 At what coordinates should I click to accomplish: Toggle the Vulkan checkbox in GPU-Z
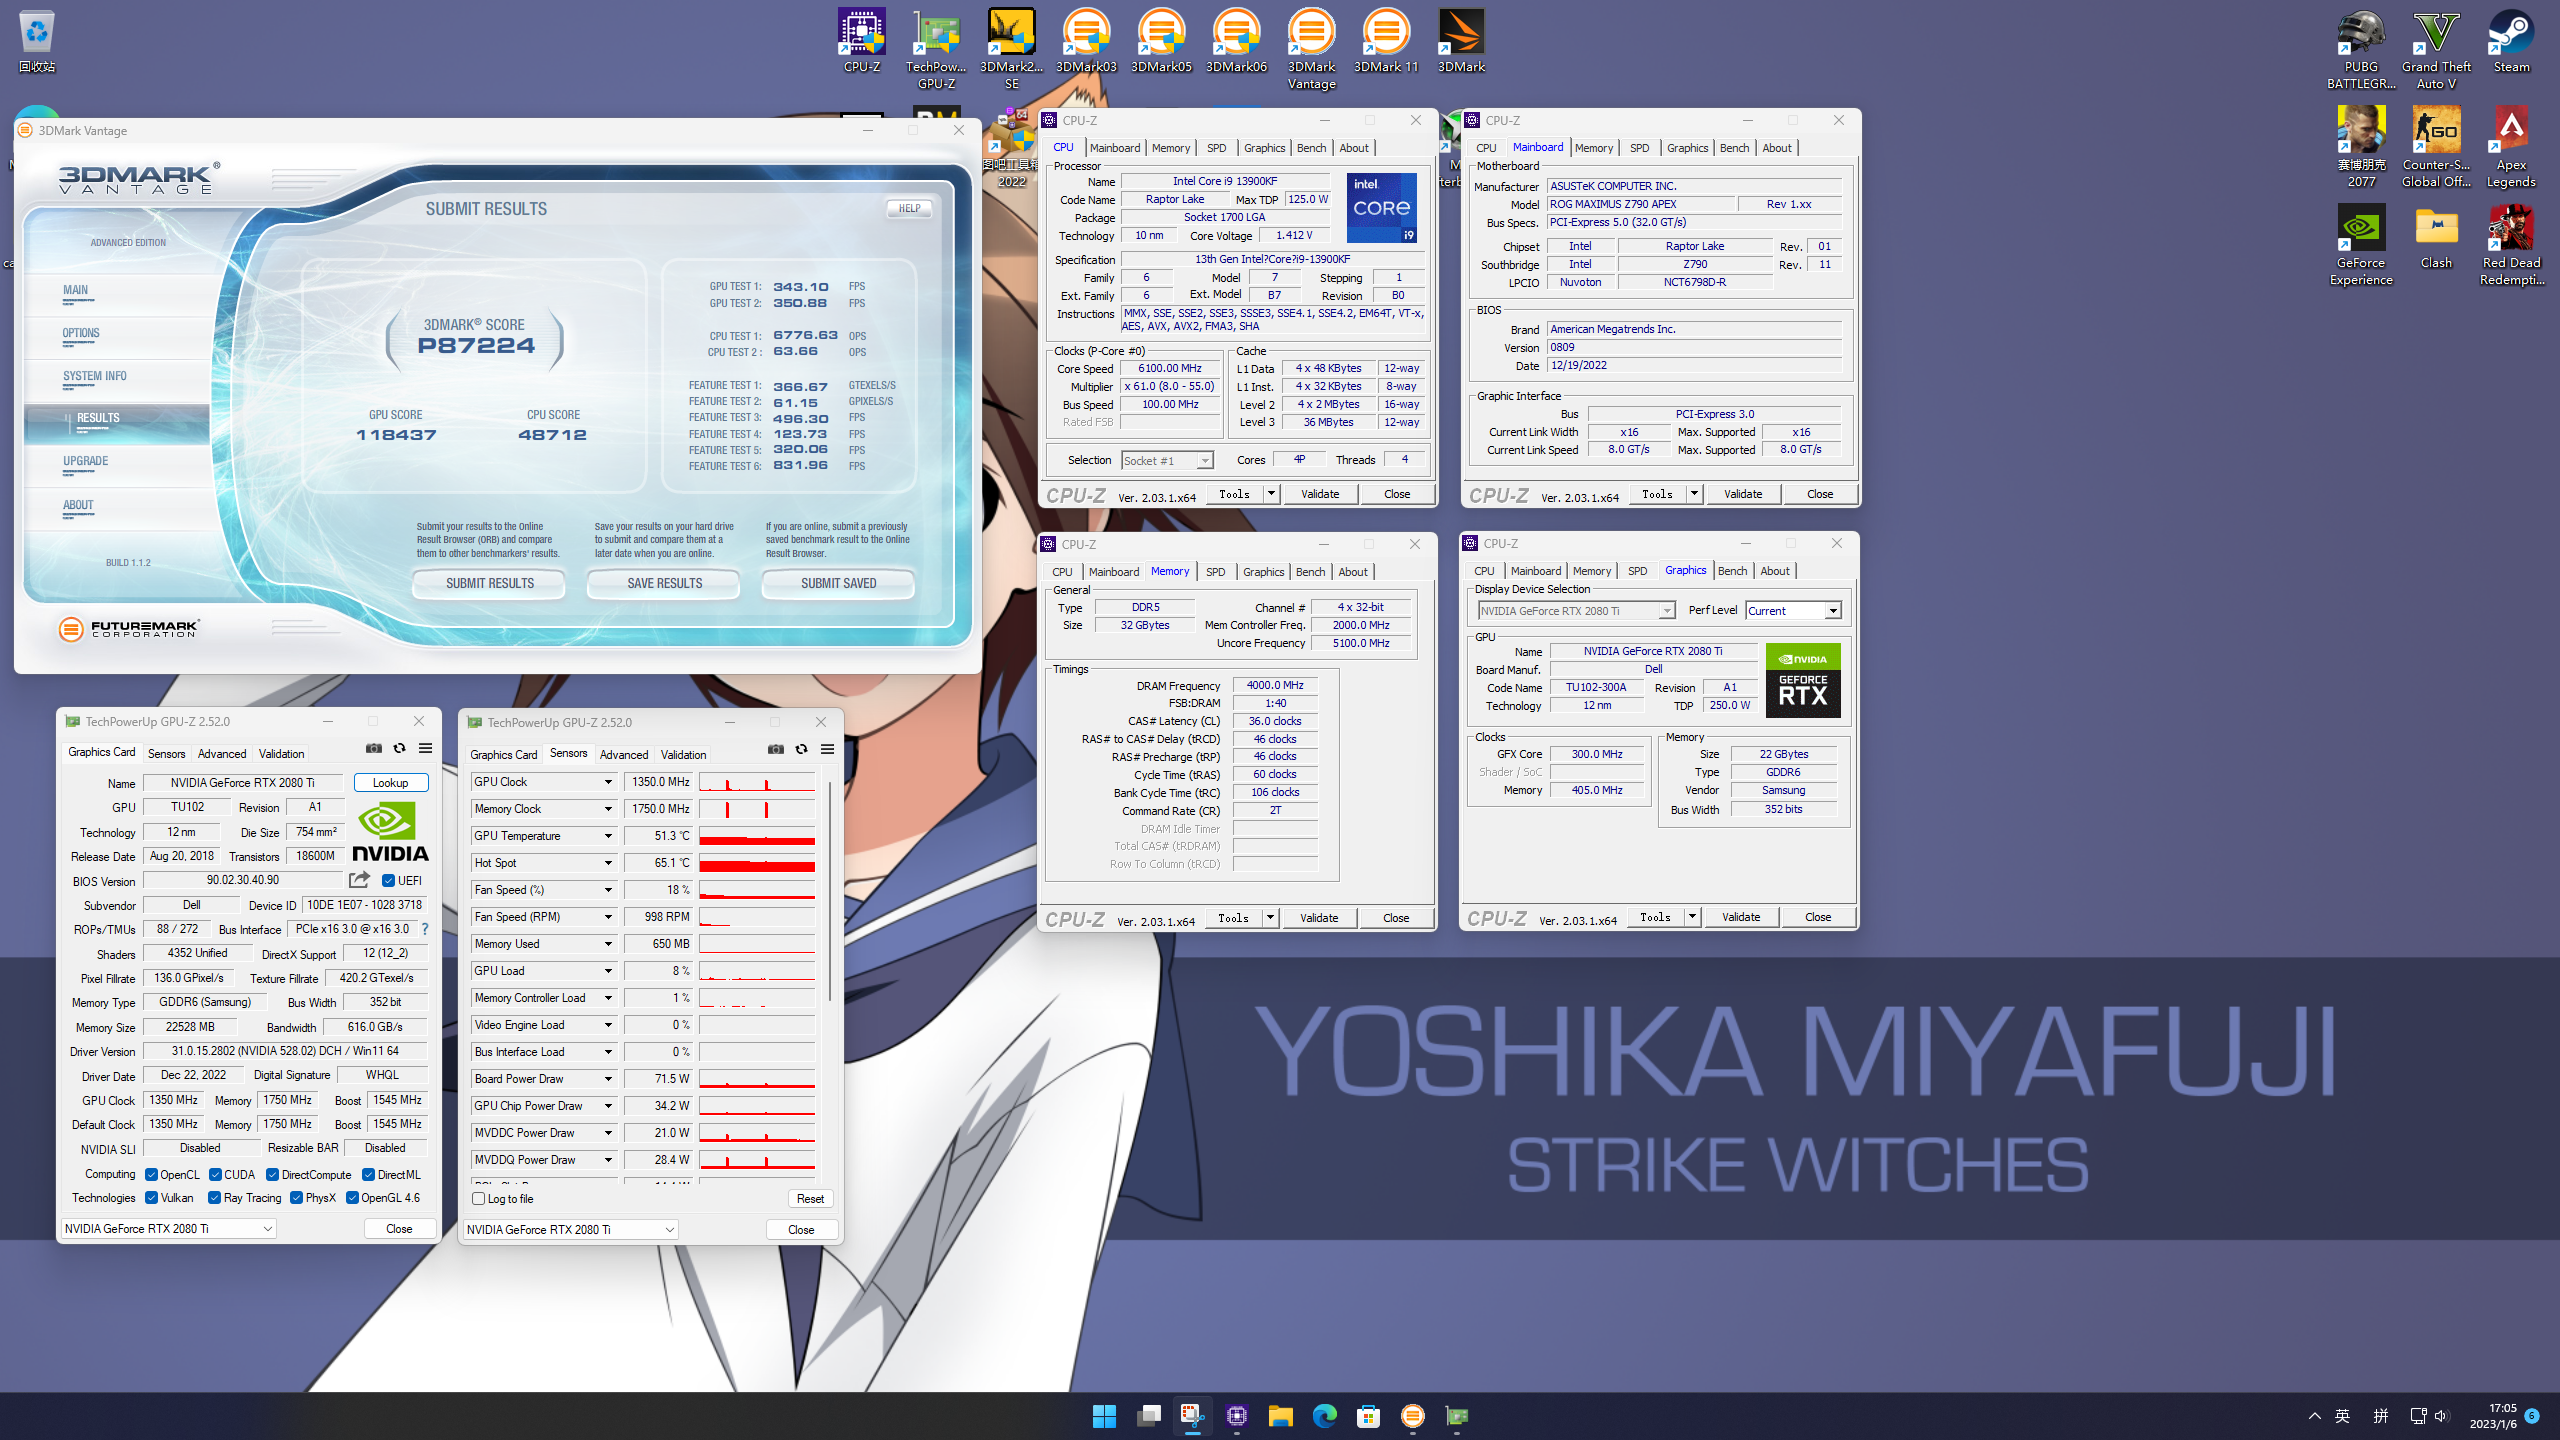(151, 1198)
